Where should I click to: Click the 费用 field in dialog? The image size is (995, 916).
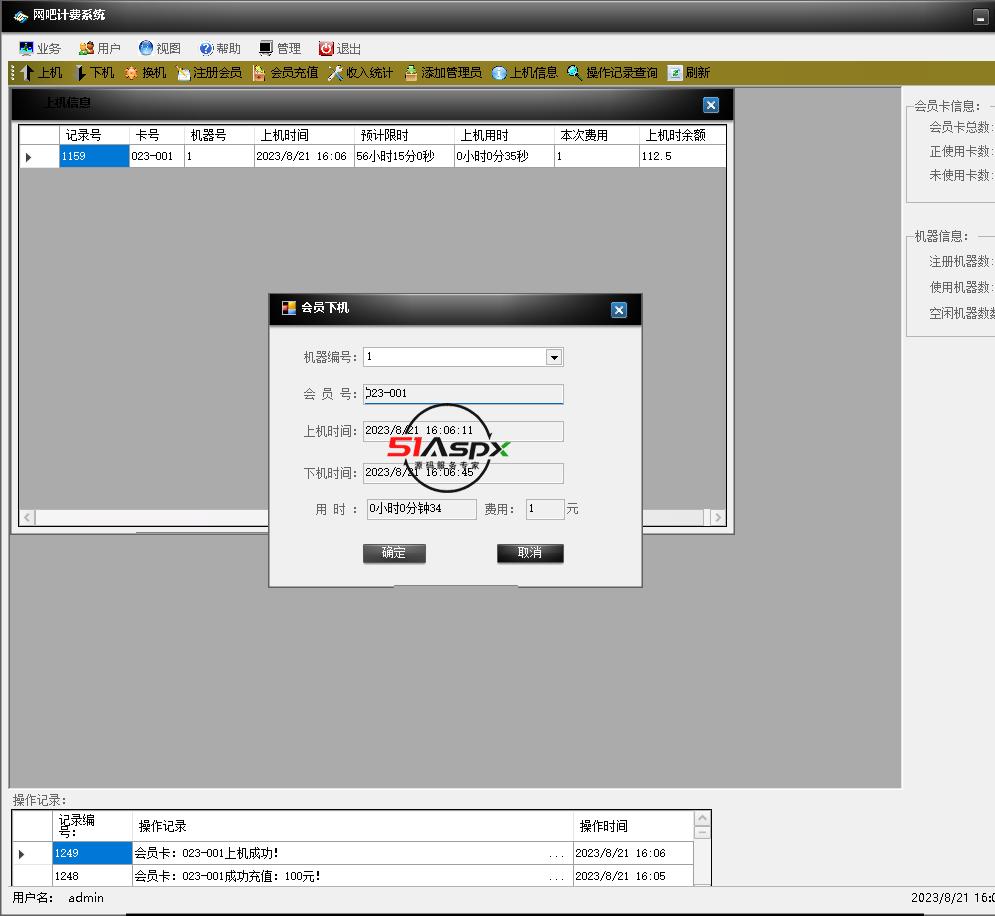coord(545,509)
